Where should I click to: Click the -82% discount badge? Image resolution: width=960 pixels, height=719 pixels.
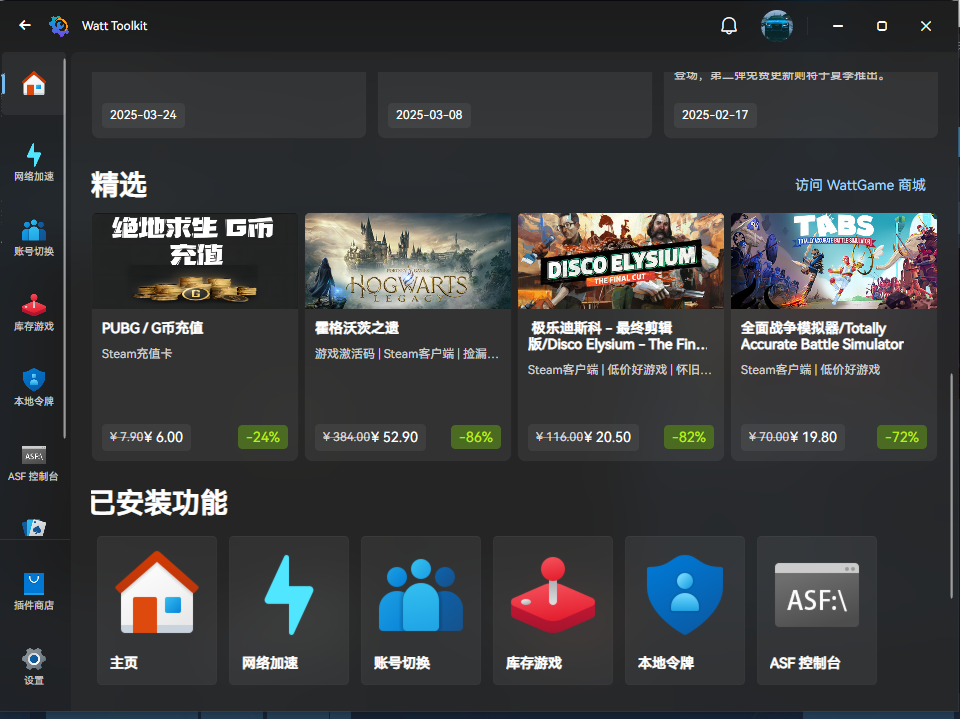(689, 437)
